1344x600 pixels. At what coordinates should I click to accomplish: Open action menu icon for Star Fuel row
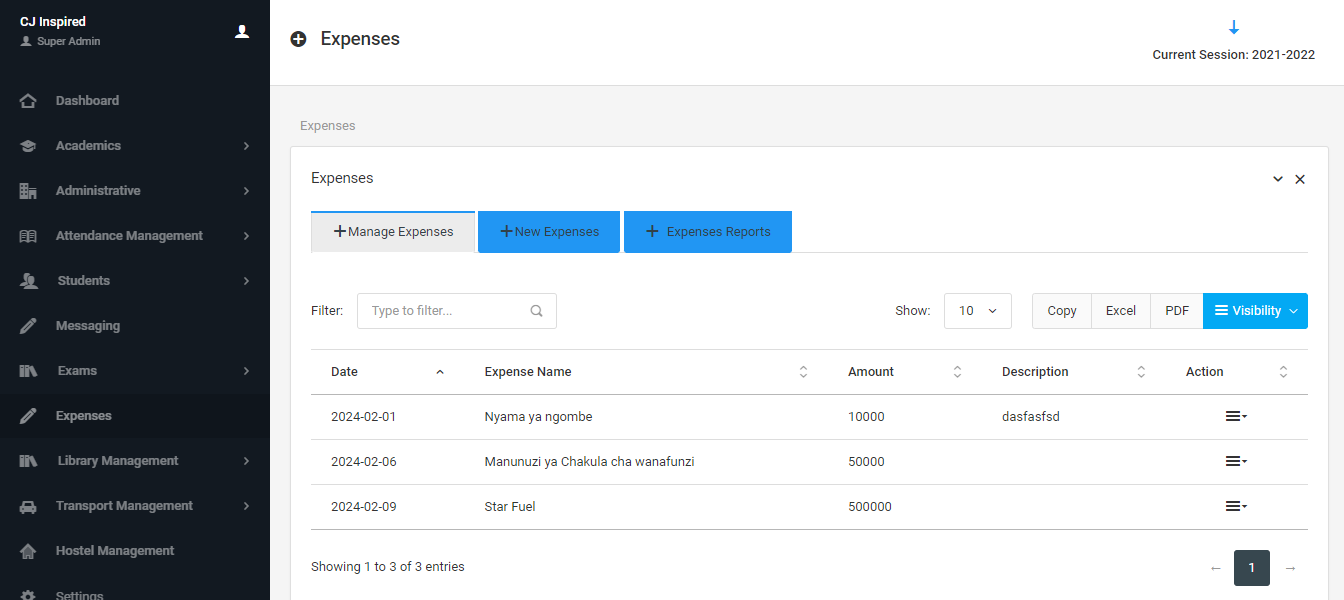[x=1235, y=507]
